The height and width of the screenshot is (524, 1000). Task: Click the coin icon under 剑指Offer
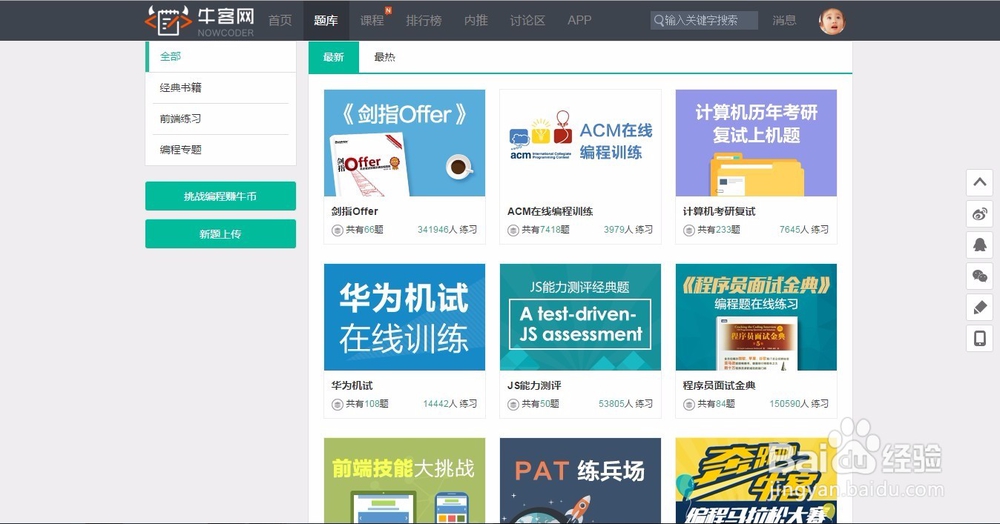pos(337,230)
